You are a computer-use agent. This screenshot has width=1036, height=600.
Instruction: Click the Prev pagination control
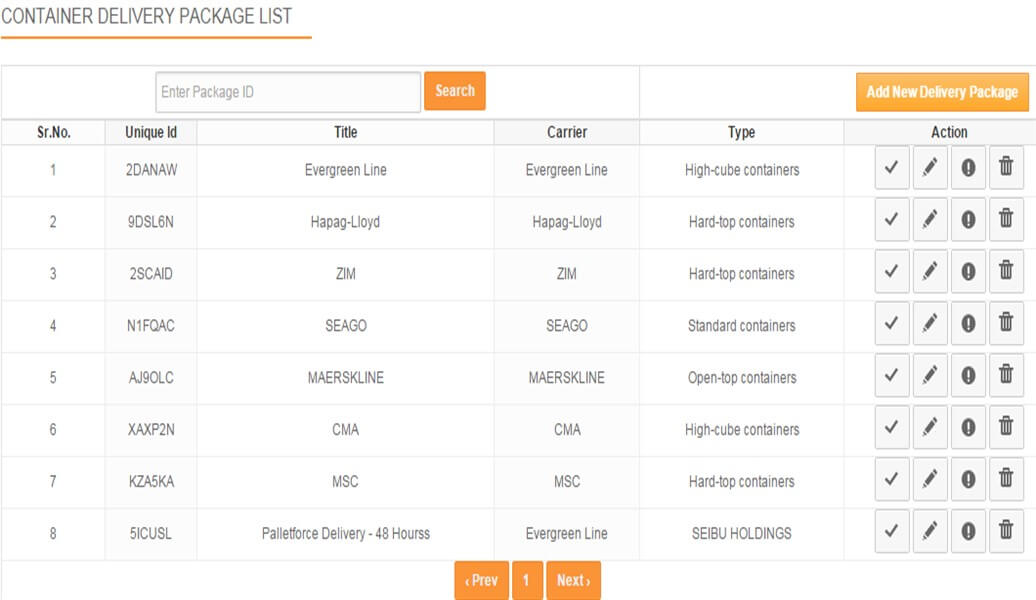tap(481, 580)
